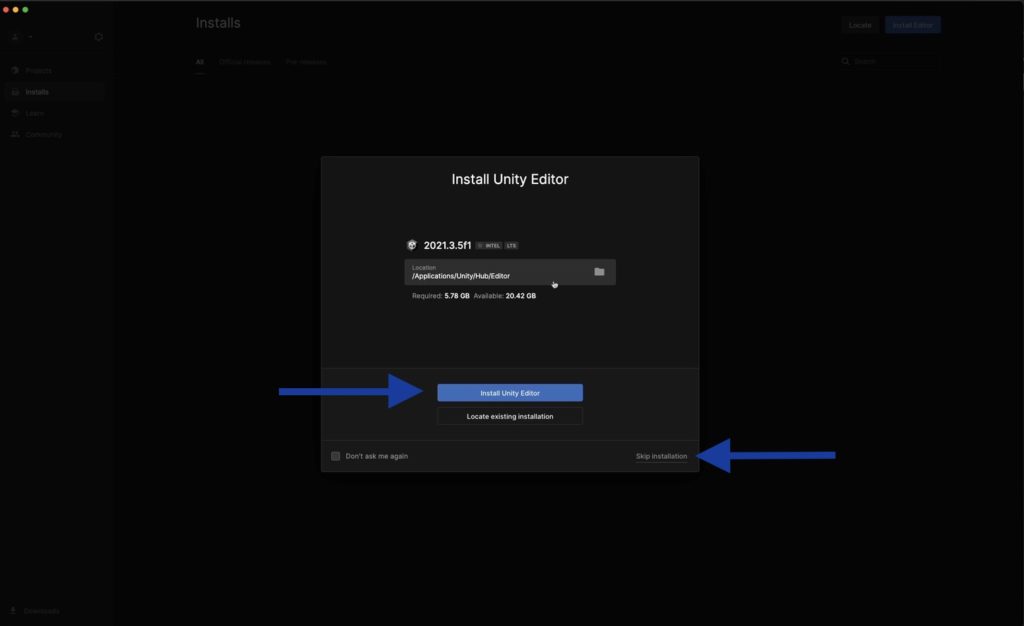Click the folder icon to browse install location
This screenshot has height=626, width=1024.
599,272
